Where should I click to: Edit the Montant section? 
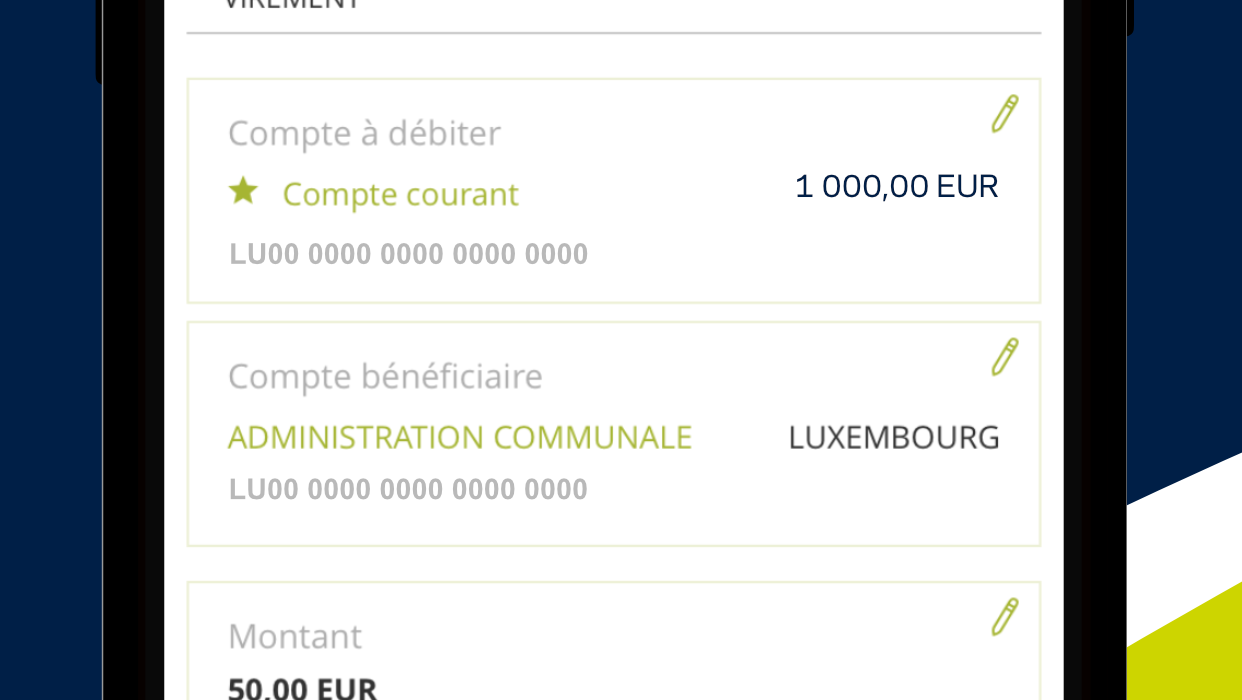(1004, 617)
